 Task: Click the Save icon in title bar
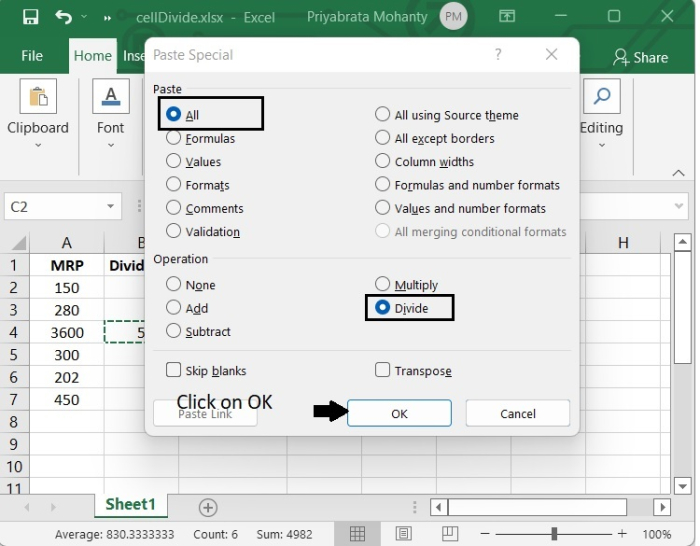pyautogui.click(x=30, y=17)
